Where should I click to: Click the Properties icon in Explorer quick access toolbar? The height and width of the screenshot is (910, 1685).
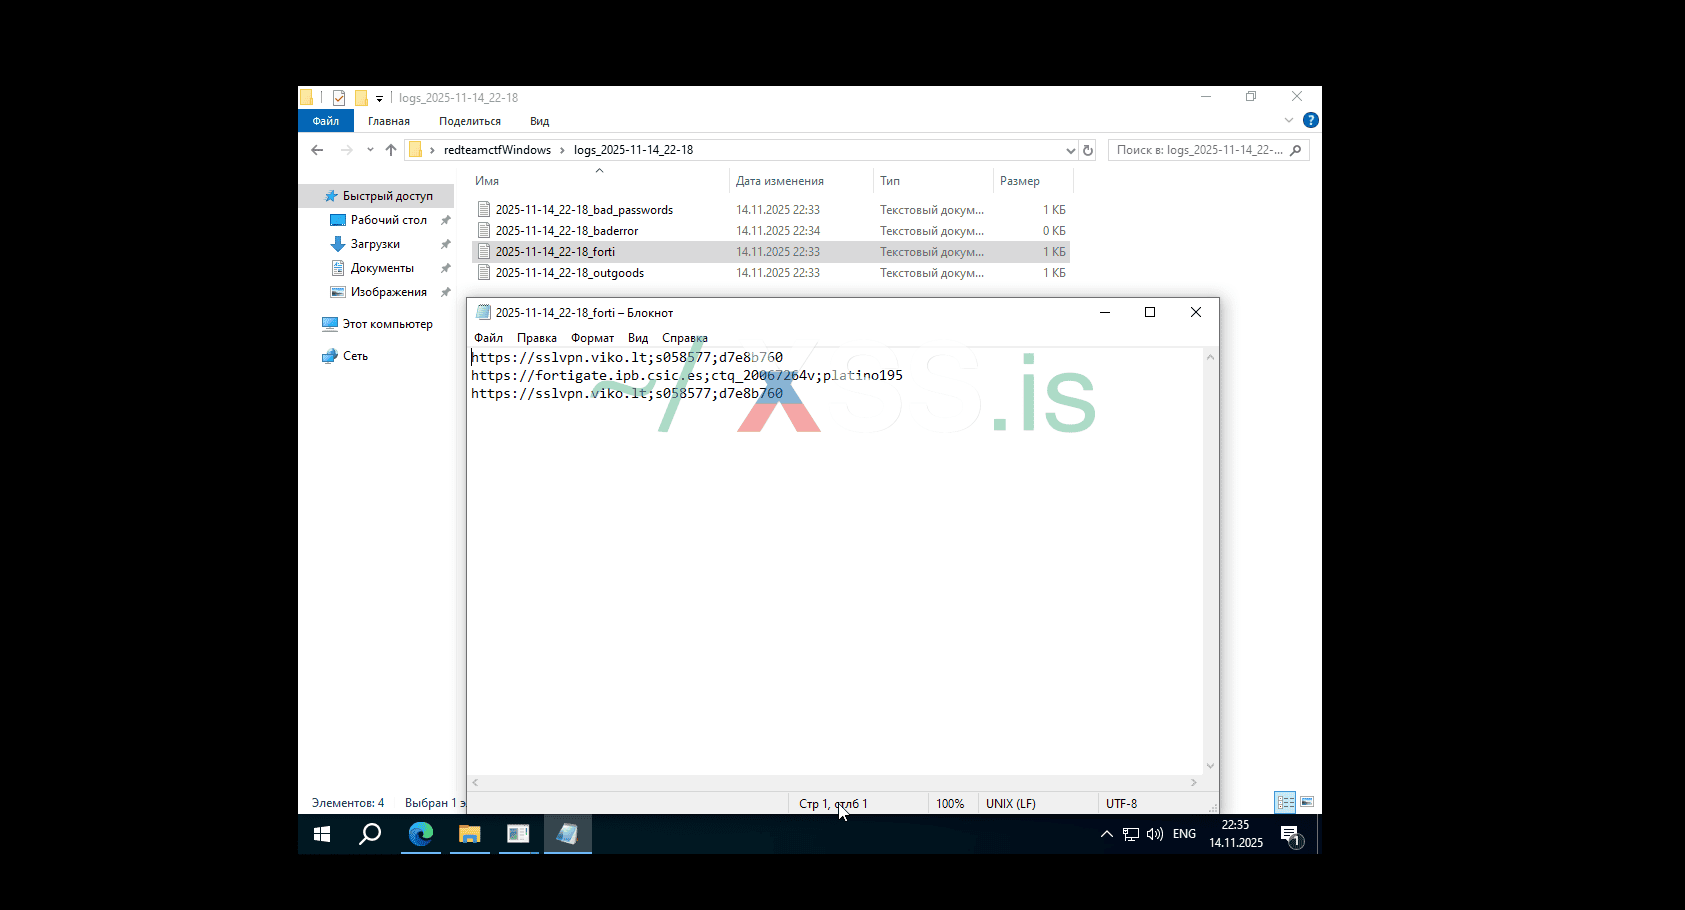click(x=339, y=98)
